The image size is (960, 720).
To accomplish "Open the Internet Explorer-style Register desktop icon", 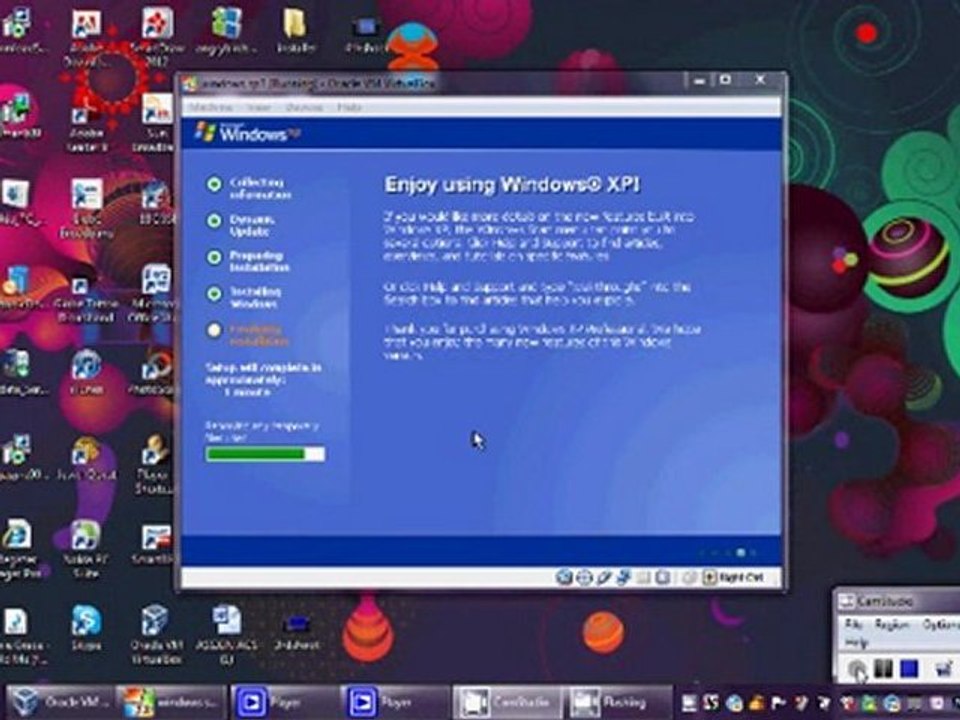I will 18,549.
